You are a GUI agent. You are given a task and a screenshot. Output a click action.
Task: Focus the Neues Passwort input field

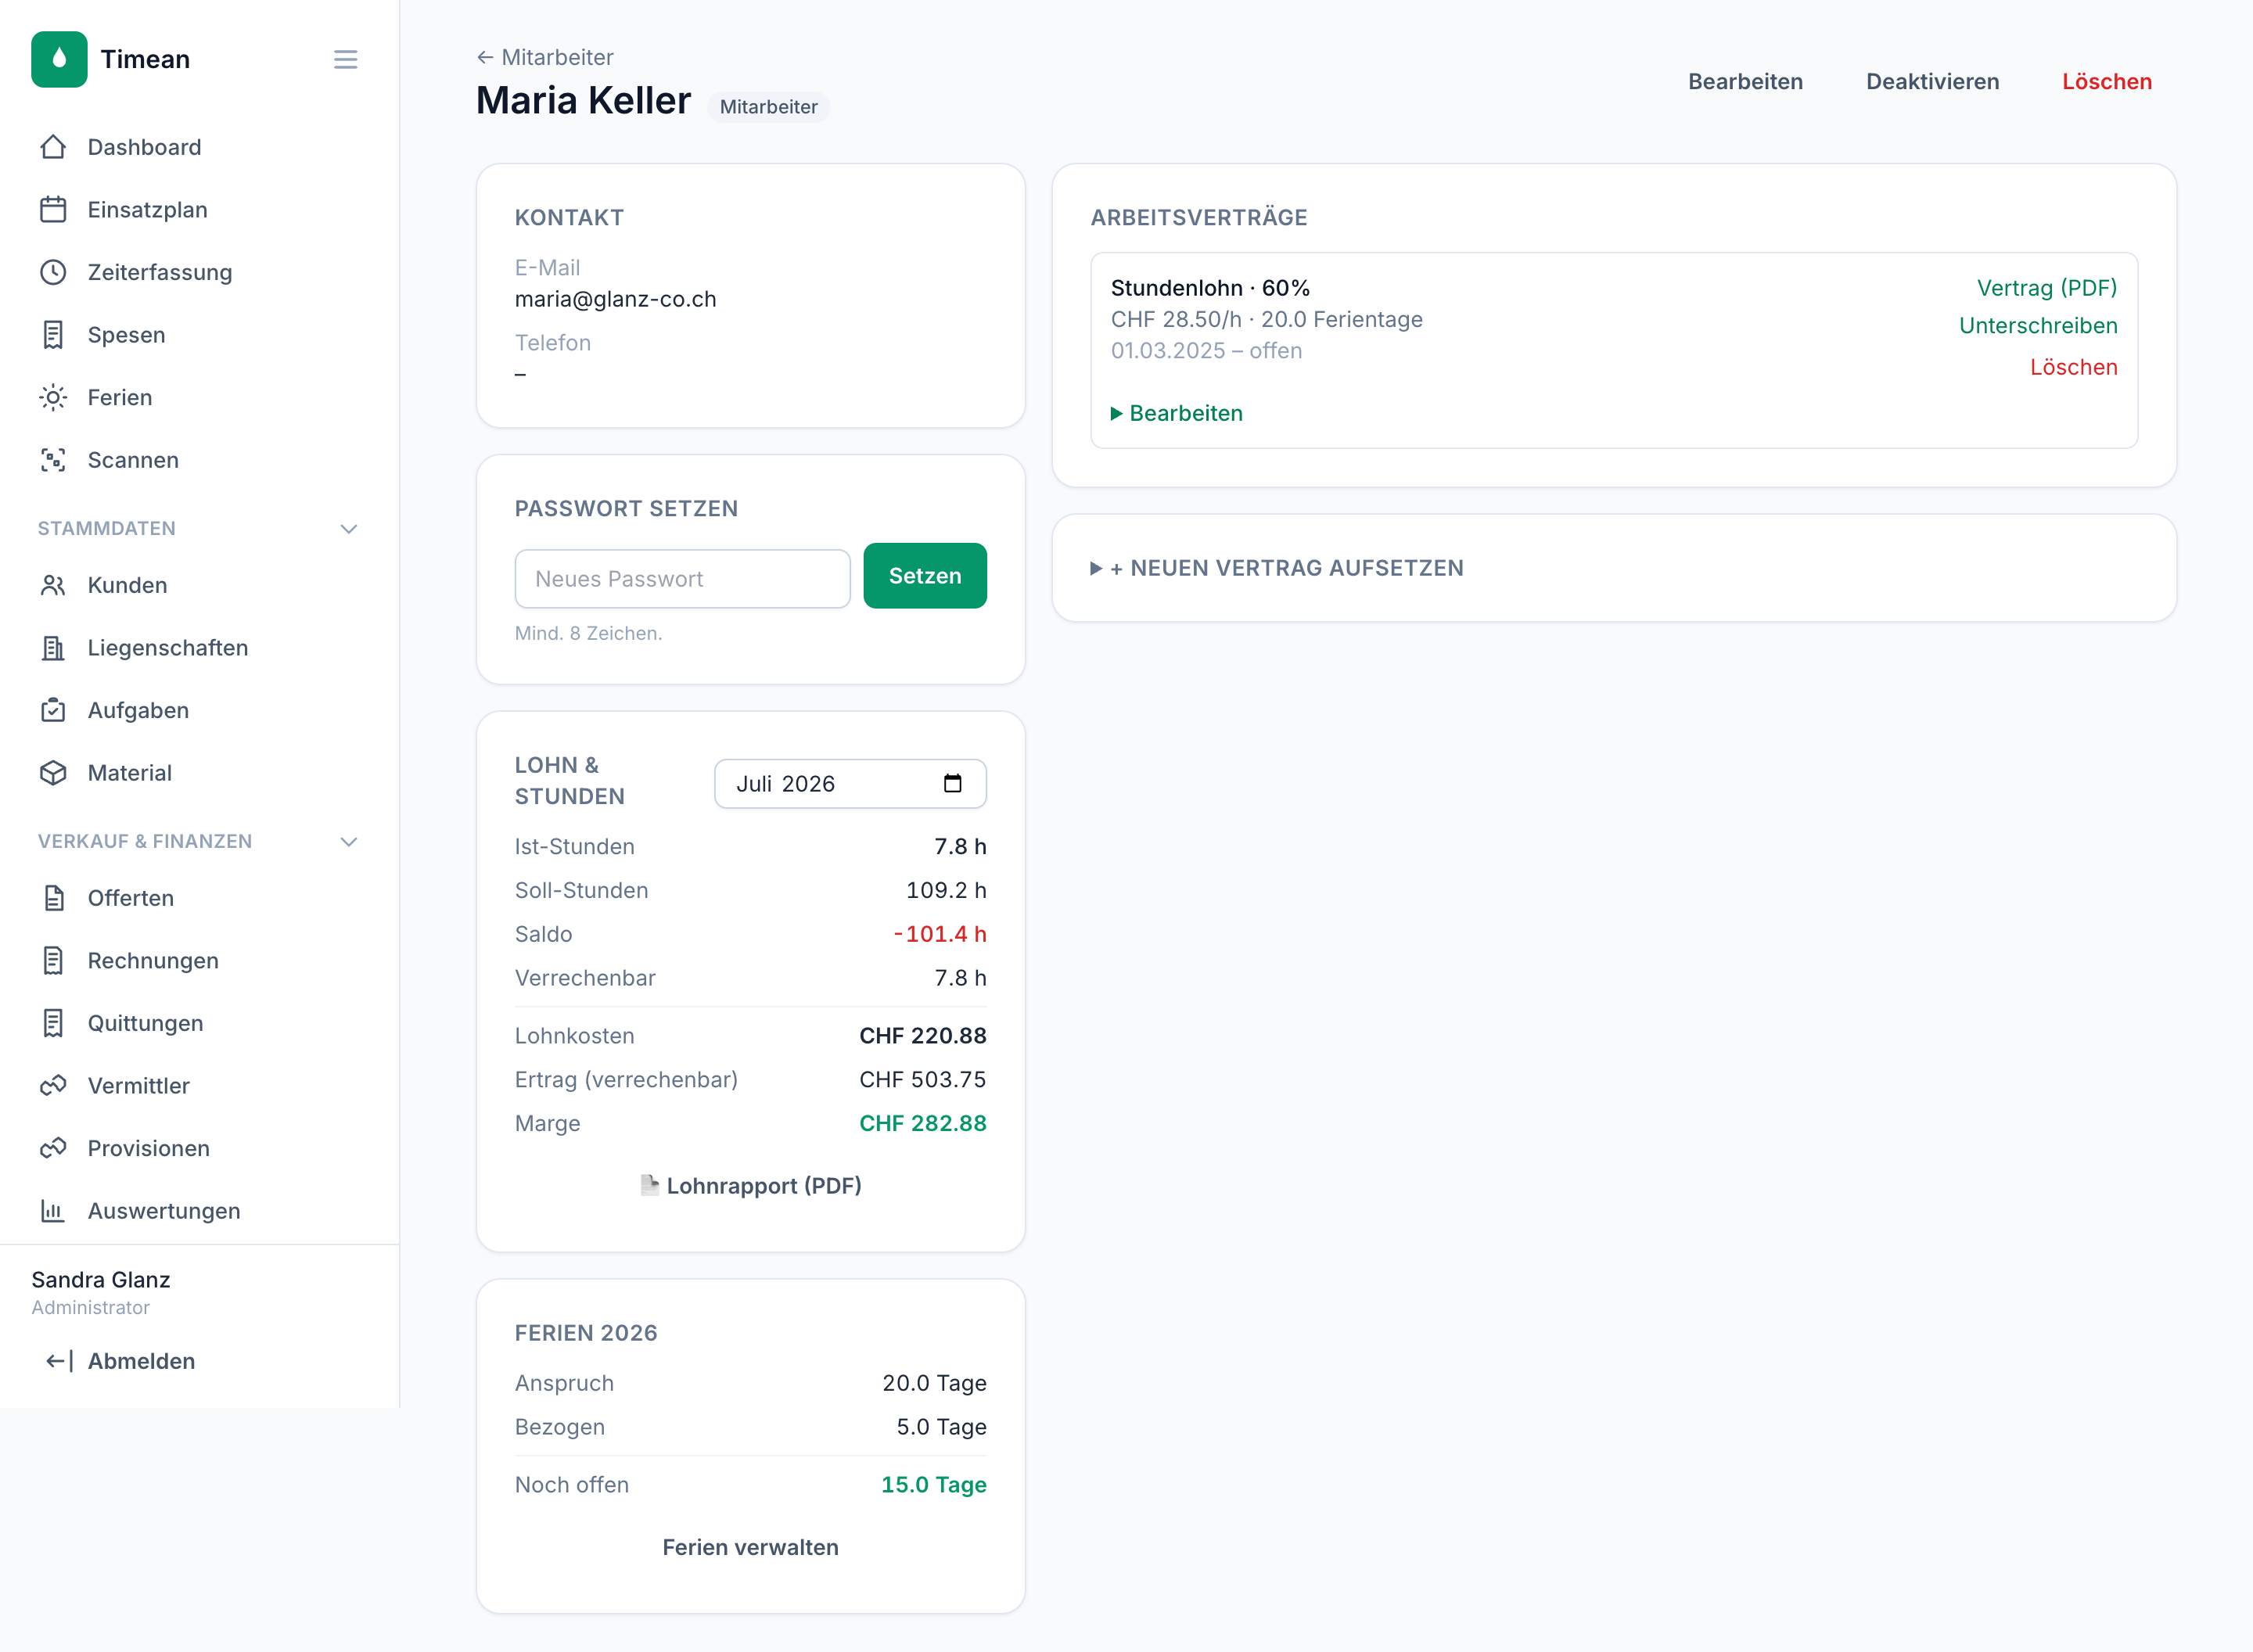682,579
